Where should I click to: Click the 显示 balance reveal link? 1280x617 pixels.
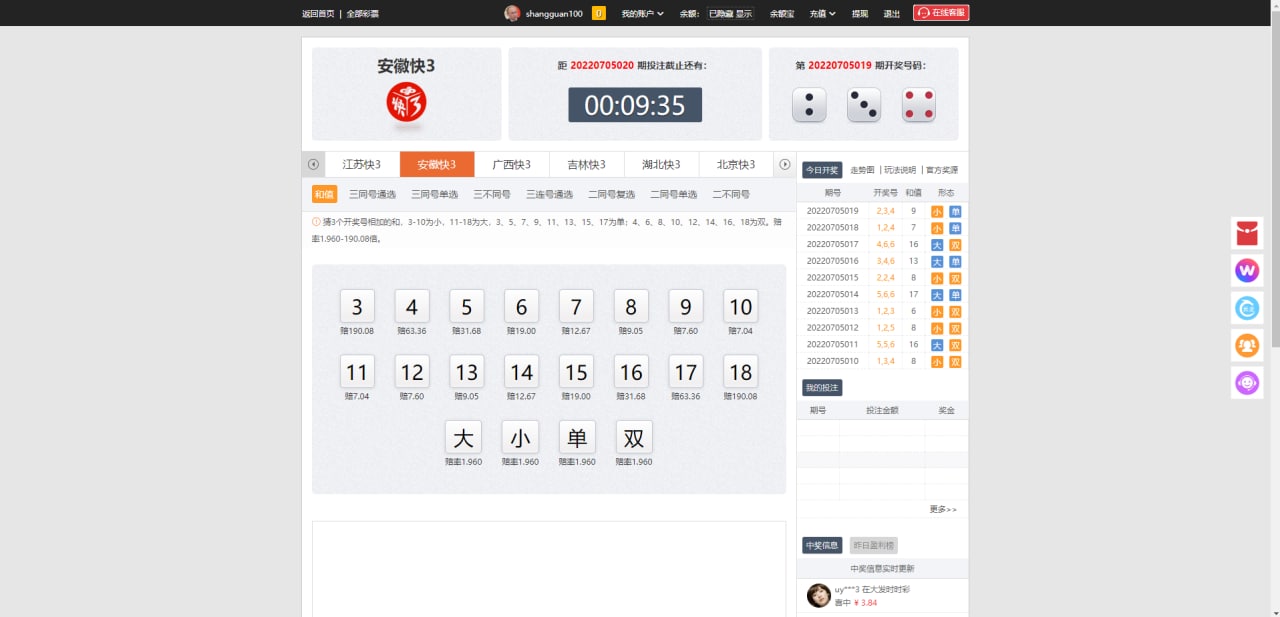coord(744,14)
